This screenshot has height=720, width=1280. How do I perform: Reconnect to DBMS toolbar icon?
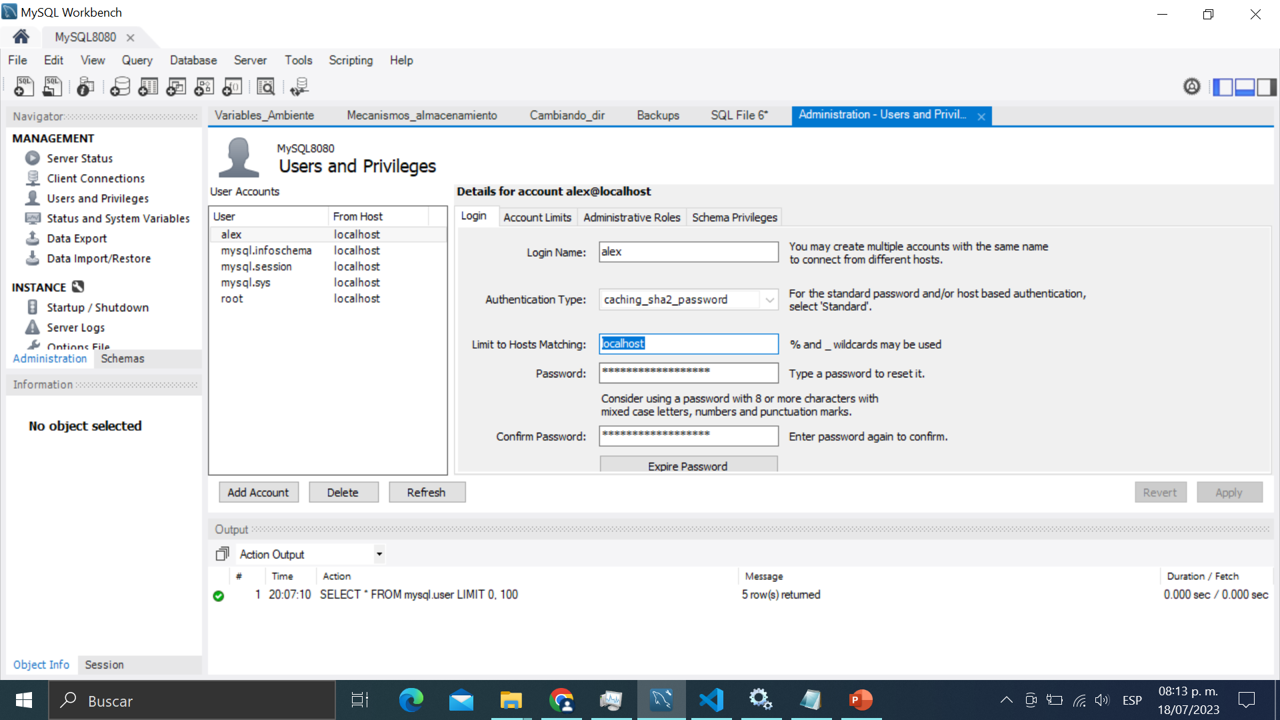[299, 87]
